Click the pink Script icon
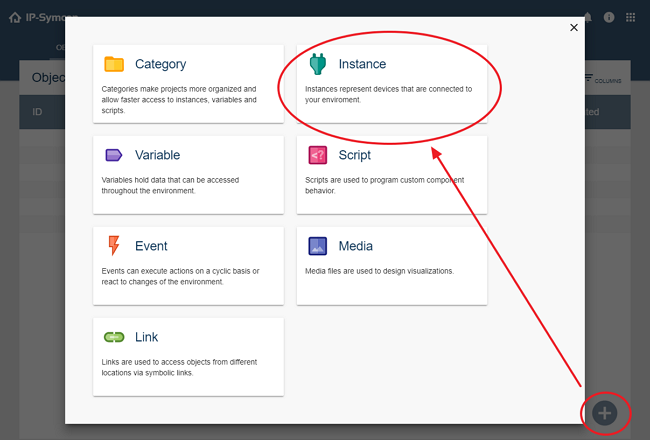Viewport: 650px width, 440px height. (x=318, y=155)
